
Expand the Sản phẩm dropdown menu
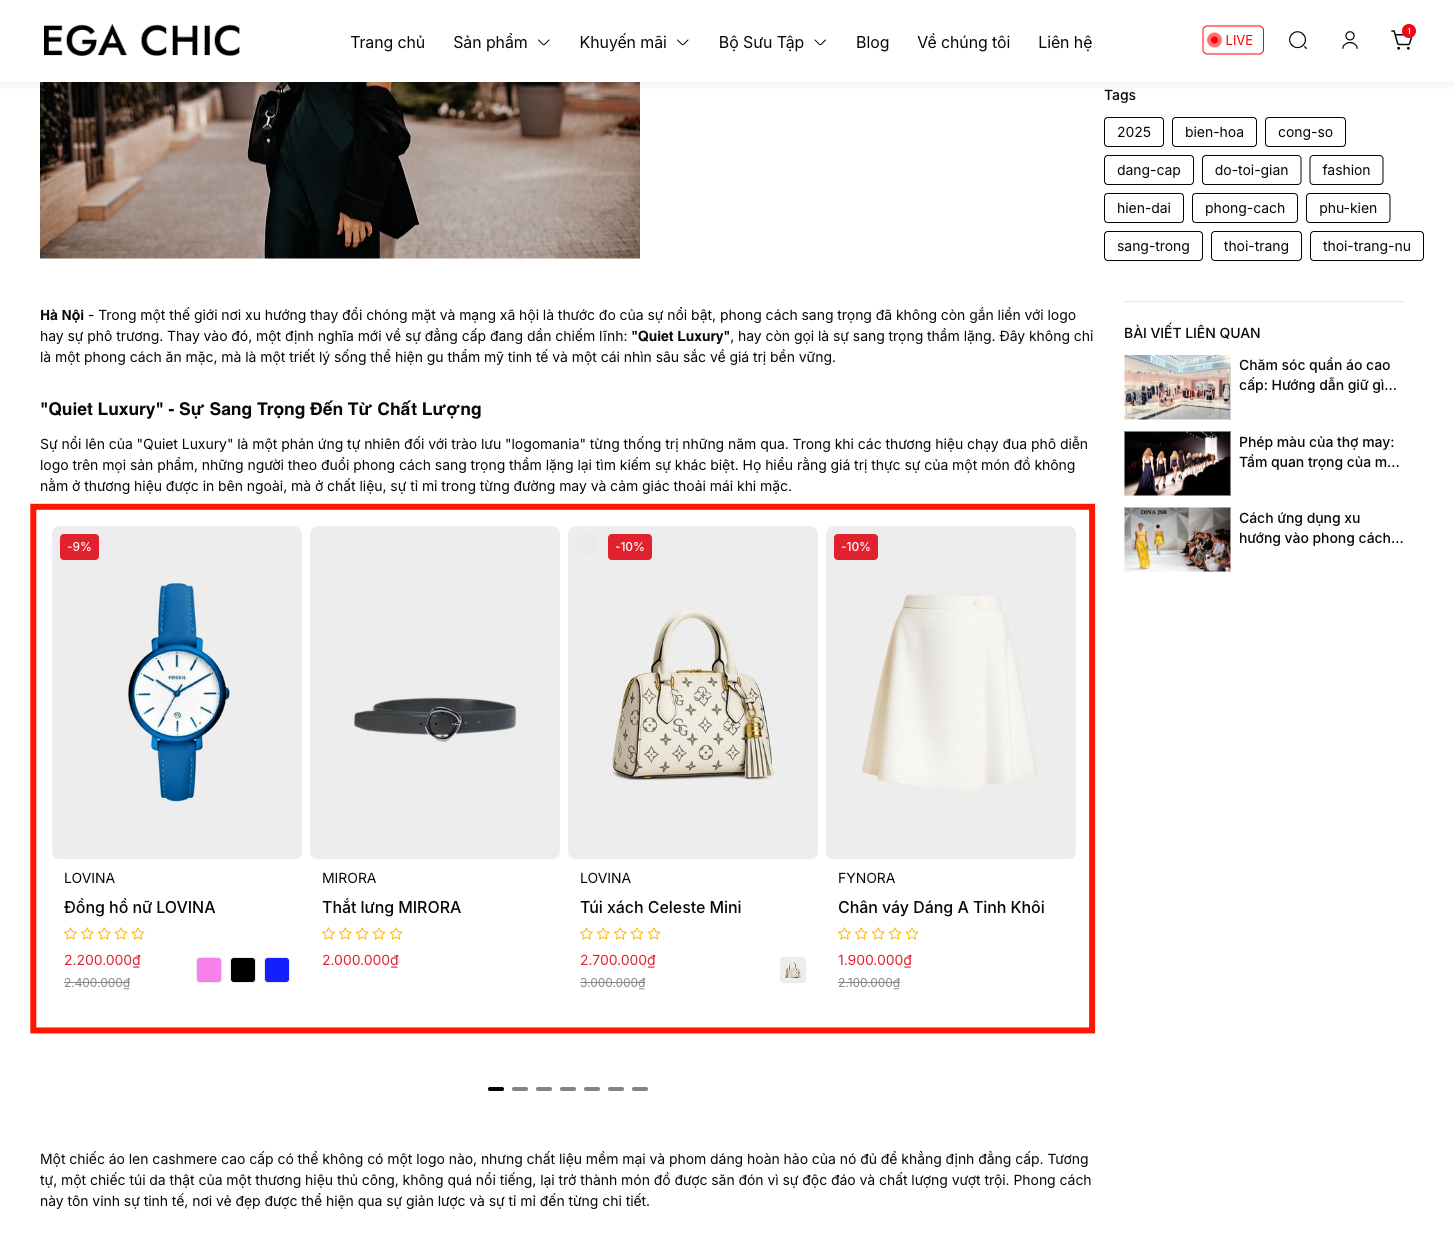(x=502, y=42)
